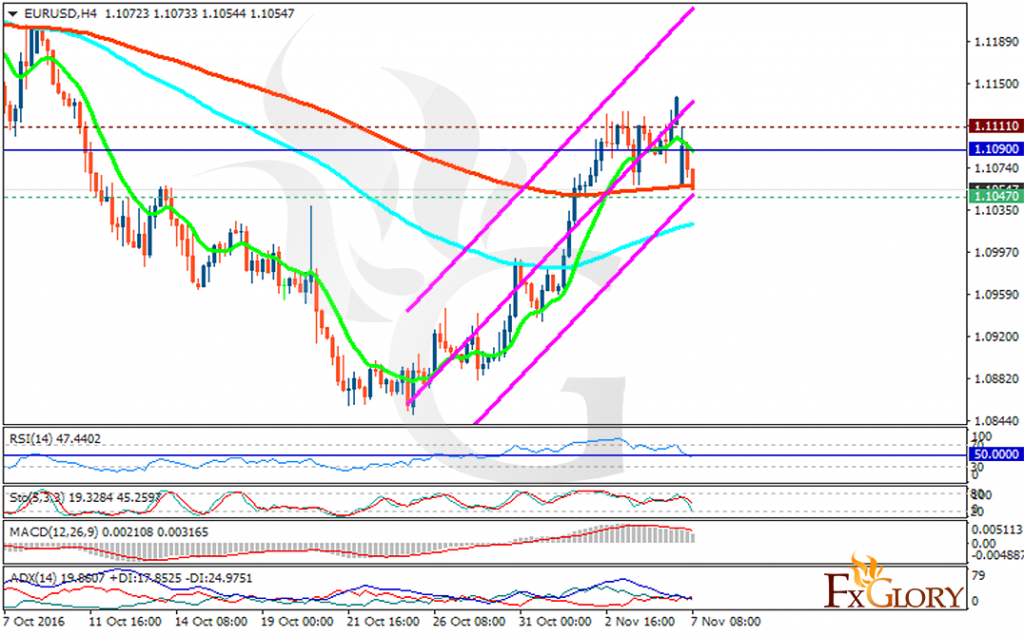The height and width of the screenshot is (636, 1024).
Task: Select the blue 1.10900 price label
Action: [x=995, y=149]
